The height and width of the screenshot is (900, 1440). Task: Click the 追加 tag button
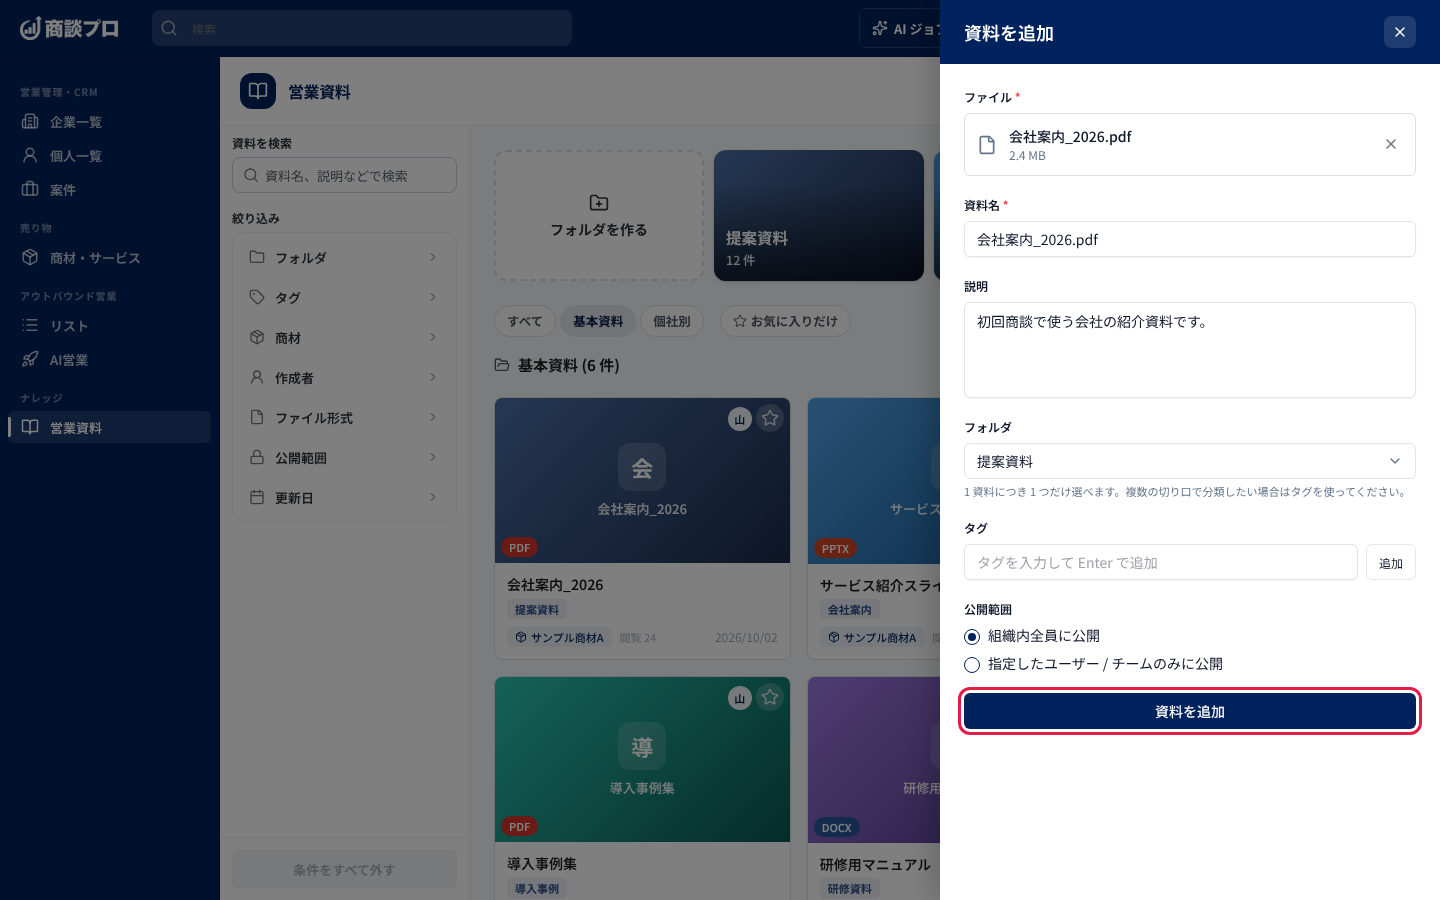point(1390,562)
